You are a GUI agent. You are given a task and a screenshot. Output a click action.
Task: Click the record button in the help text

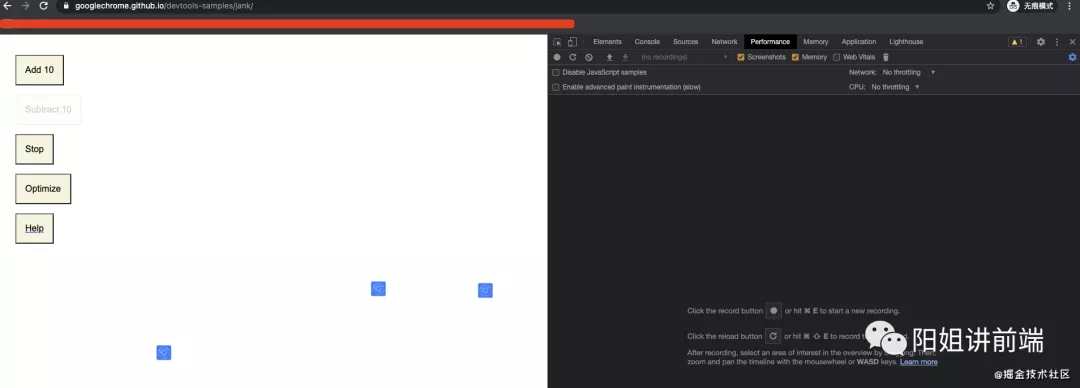click(x=773, y=311)
